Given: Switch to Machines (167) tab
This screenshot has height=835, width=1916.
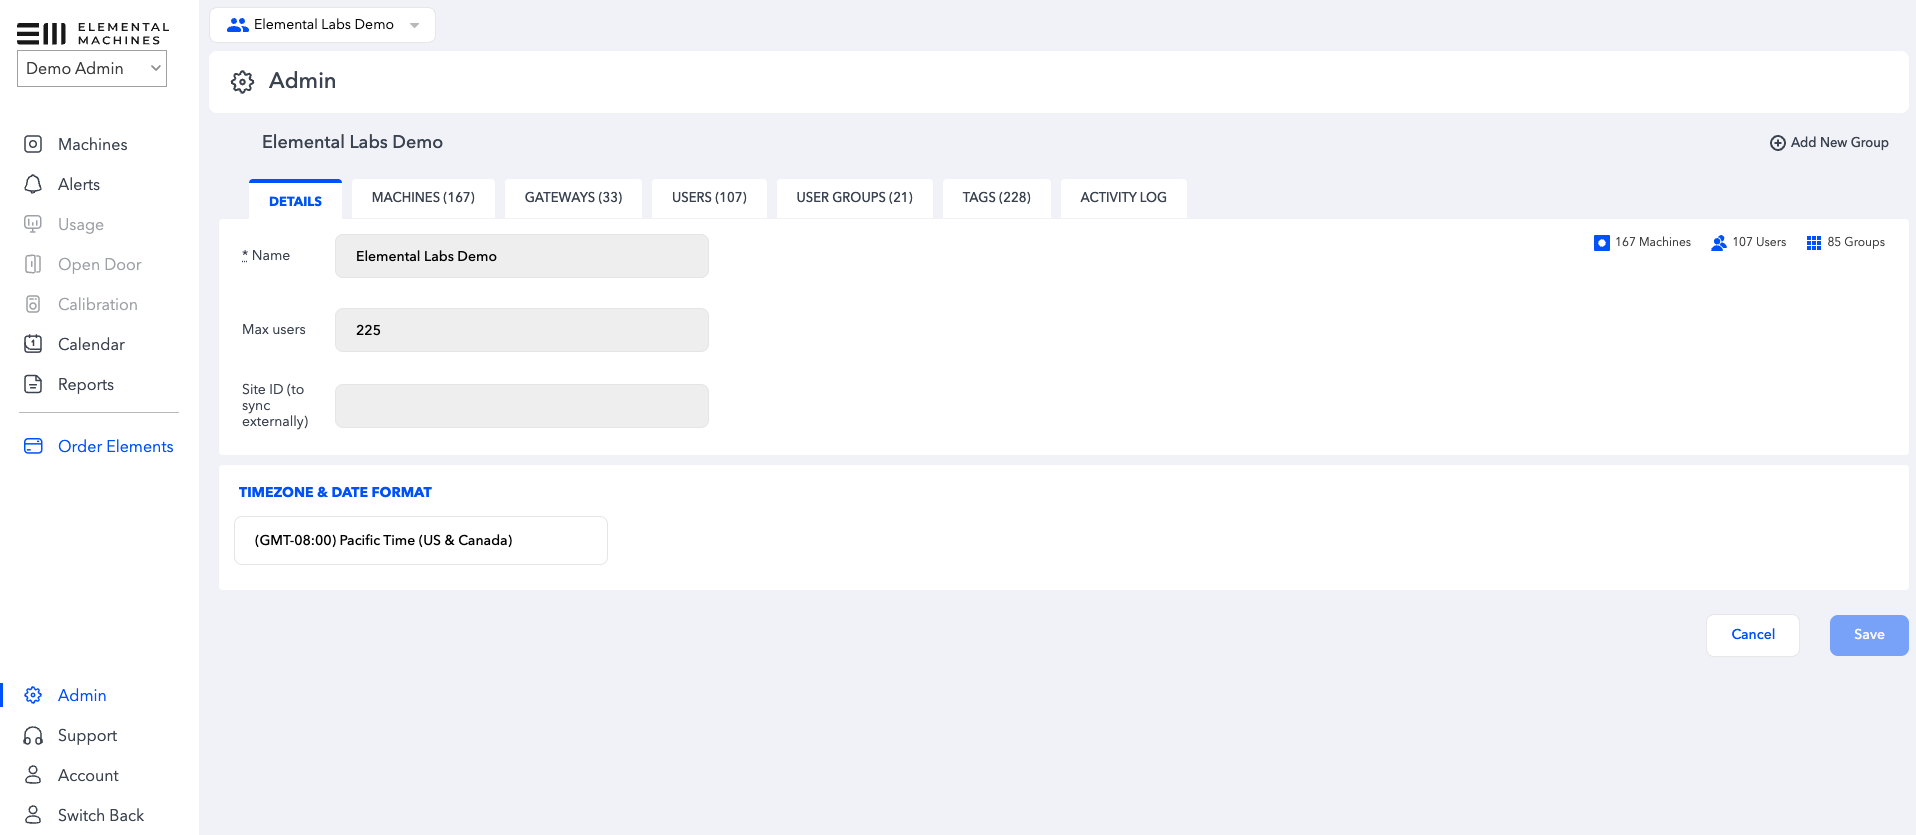Looking at the screenshot, I should [x=423, y=198].
